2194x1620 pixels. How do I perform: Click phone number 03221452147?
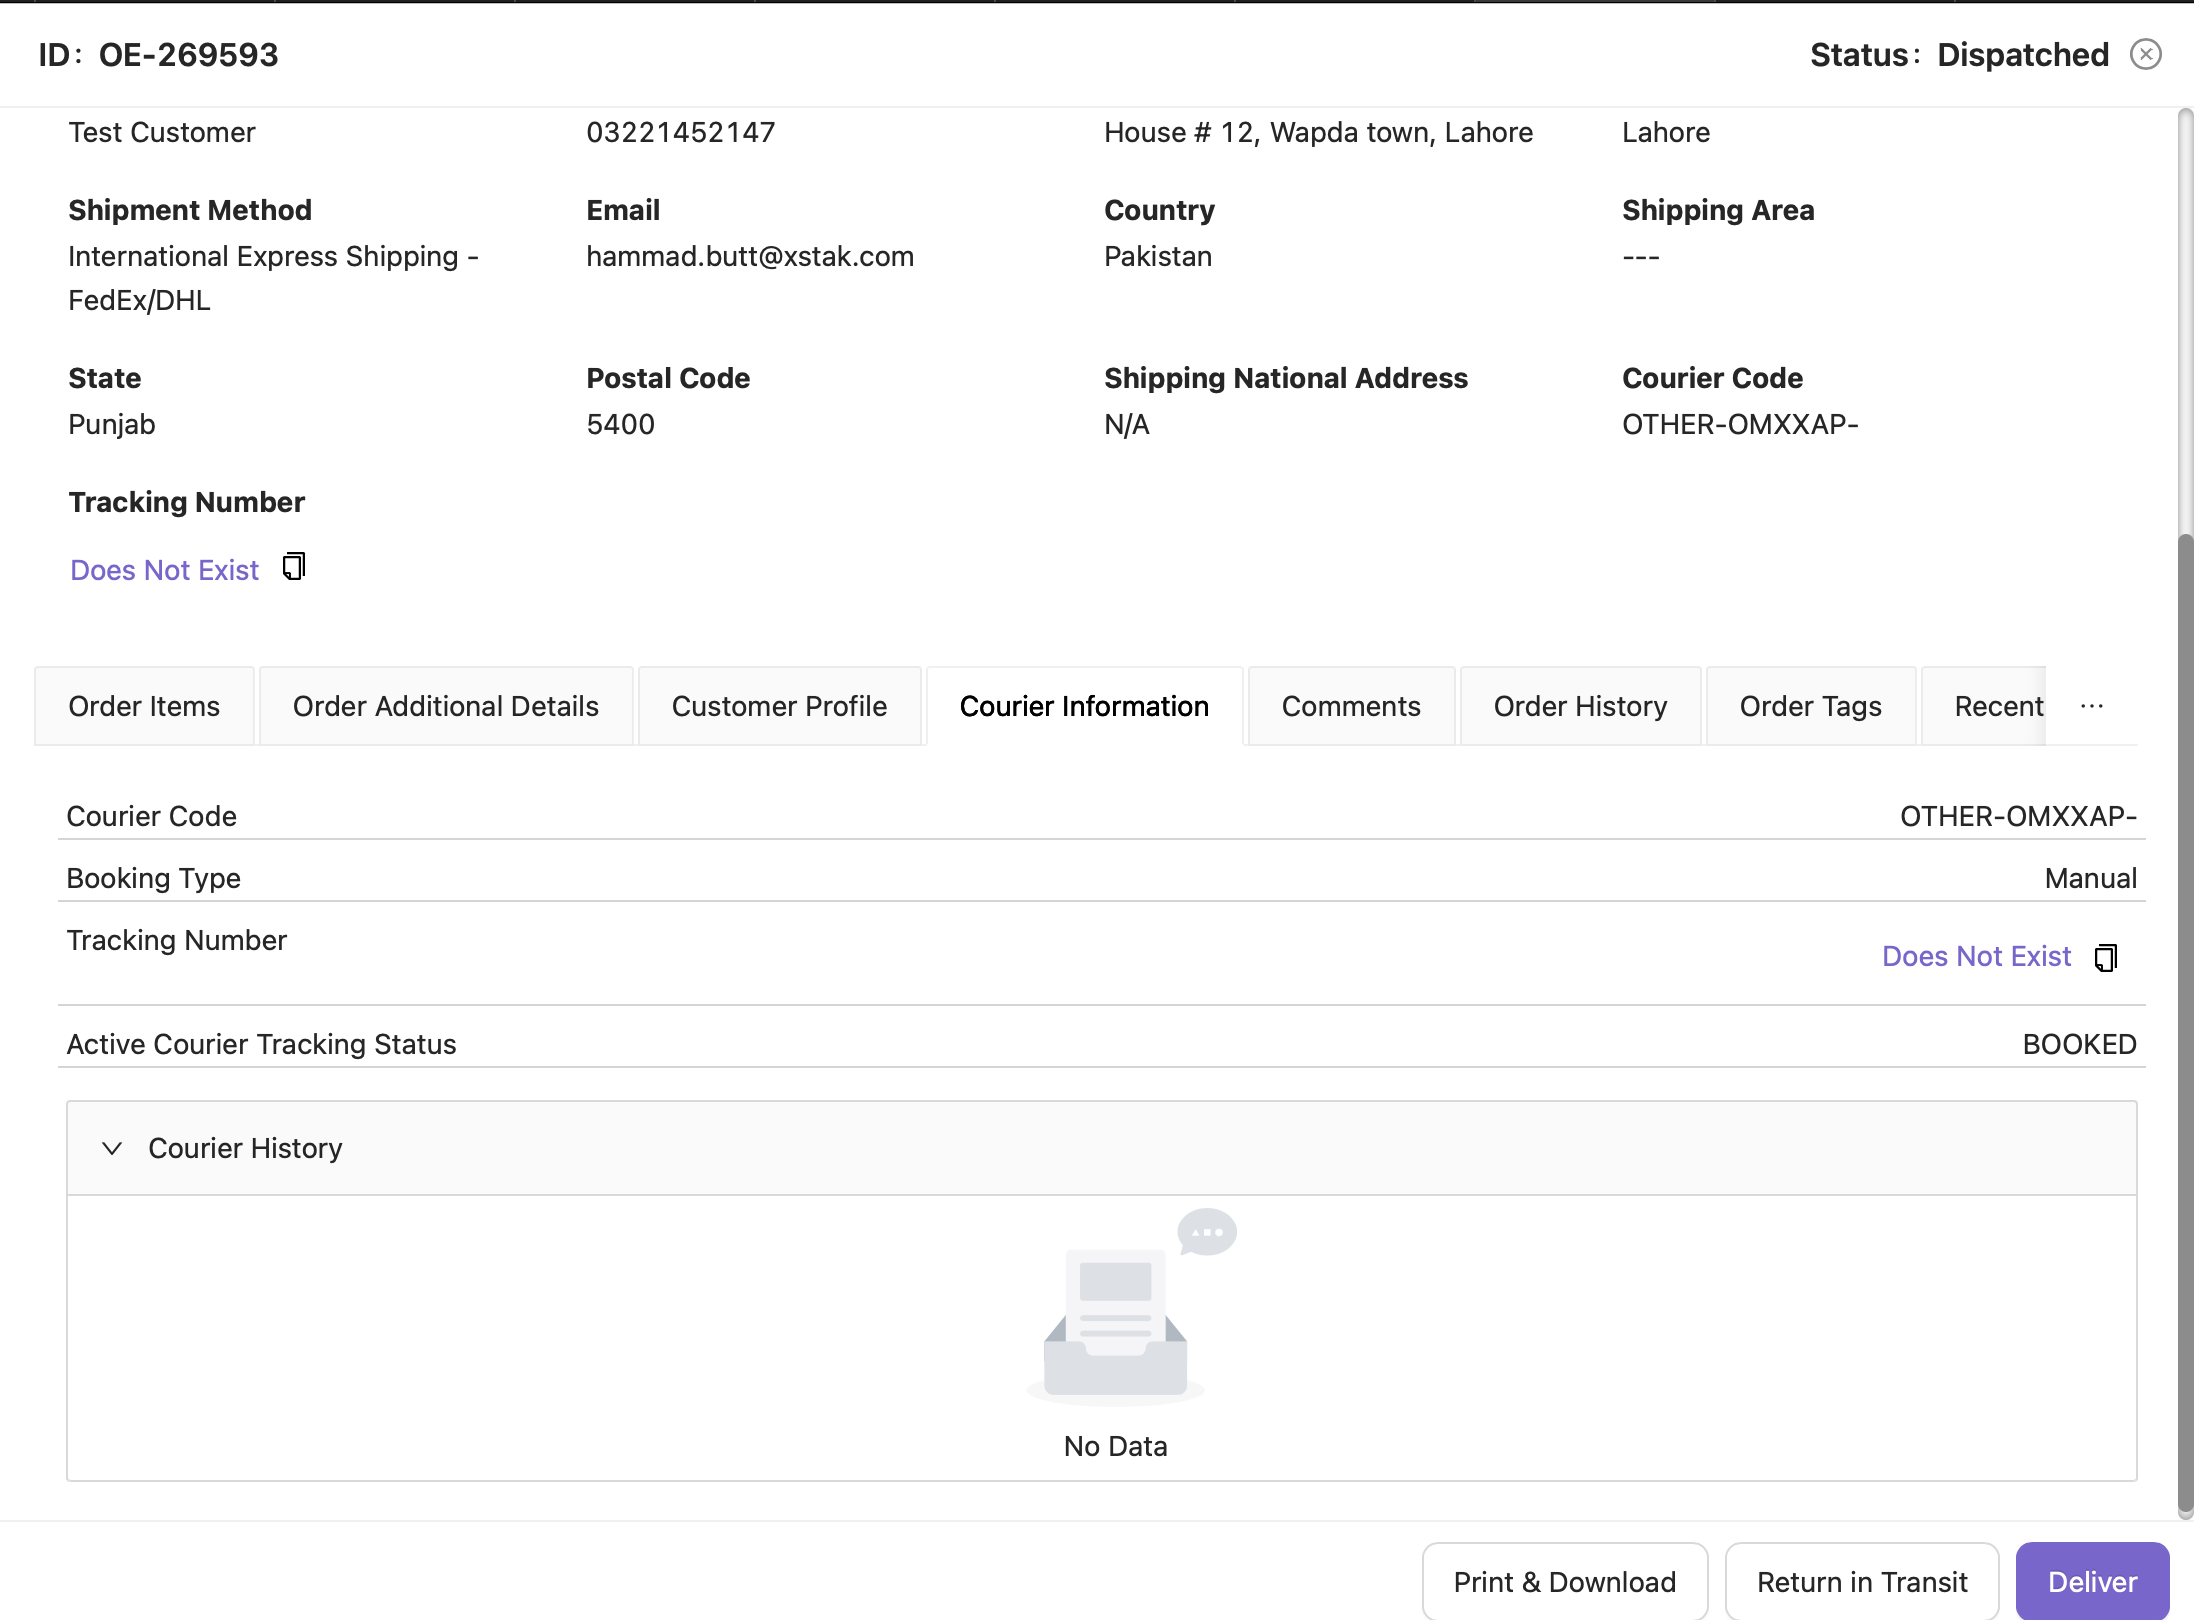(x=681, y=132)
